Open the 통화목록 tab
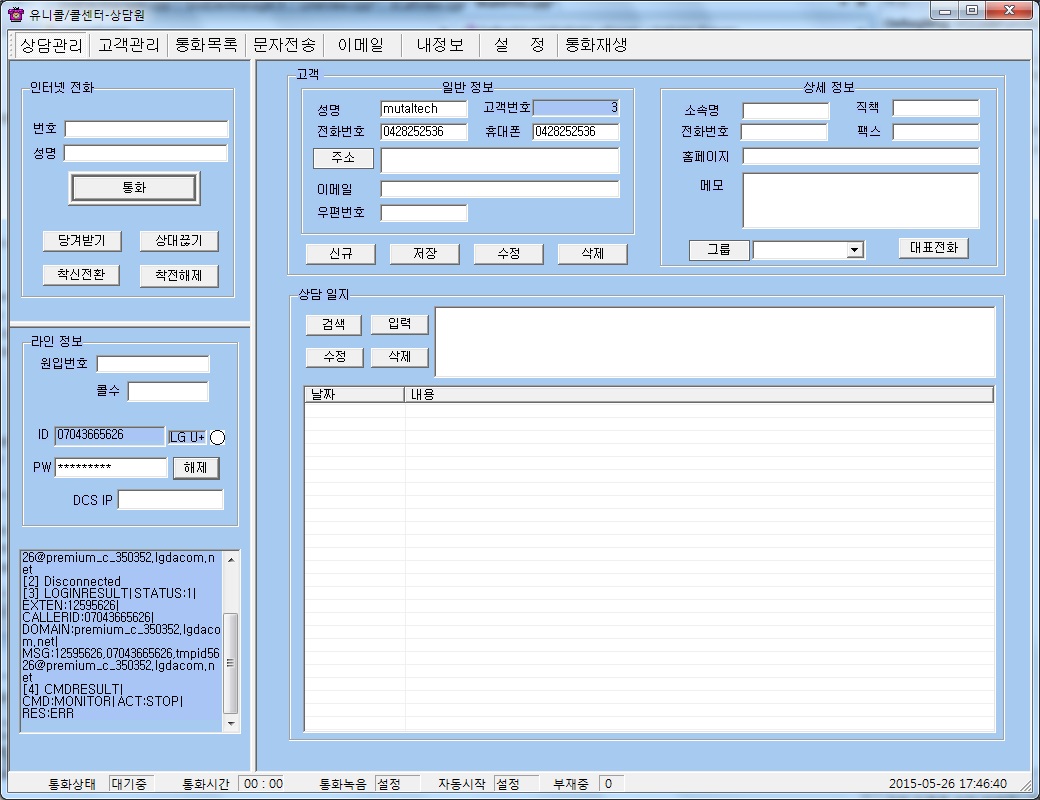1040x800 pixels. click(x=206, y=45)
